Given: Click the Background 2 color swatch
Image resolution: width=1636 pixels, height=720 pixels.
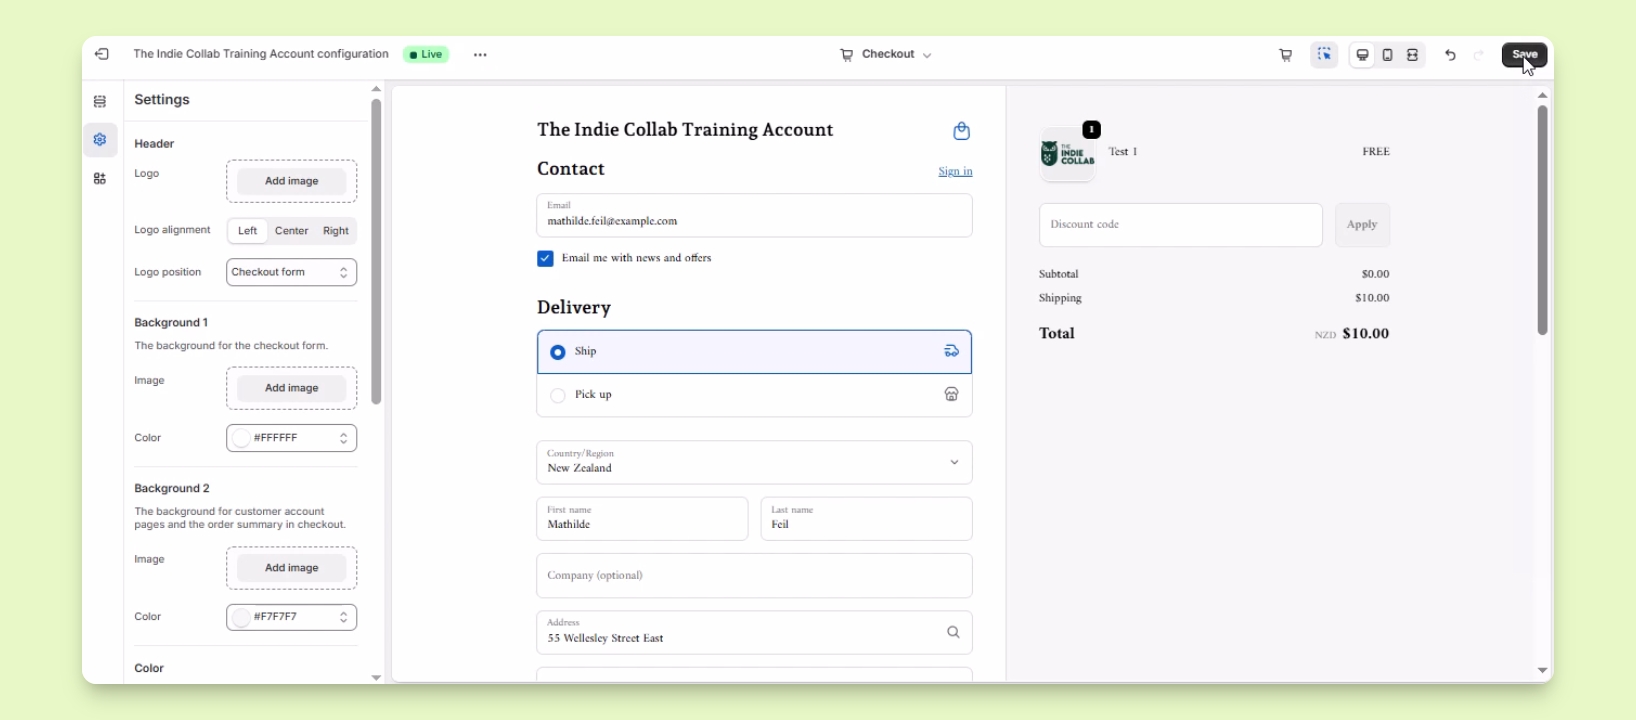Looking at the screenshot, I should [x=241, y=617].
